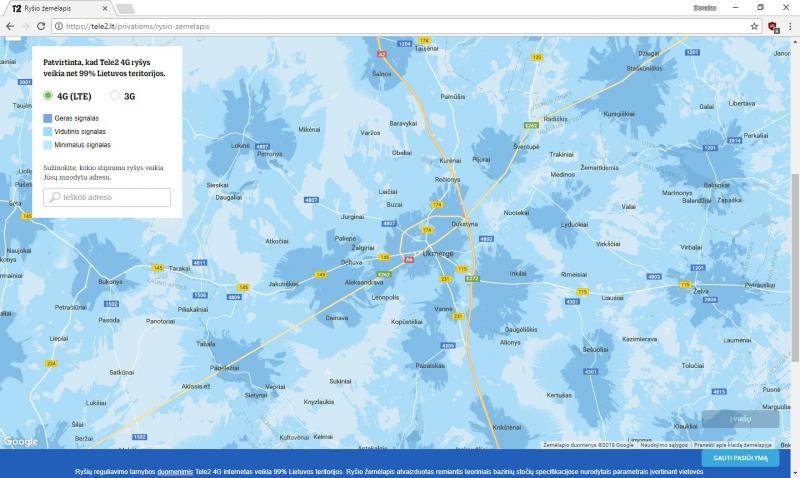Open the red shield extension icon

point(773,27)
